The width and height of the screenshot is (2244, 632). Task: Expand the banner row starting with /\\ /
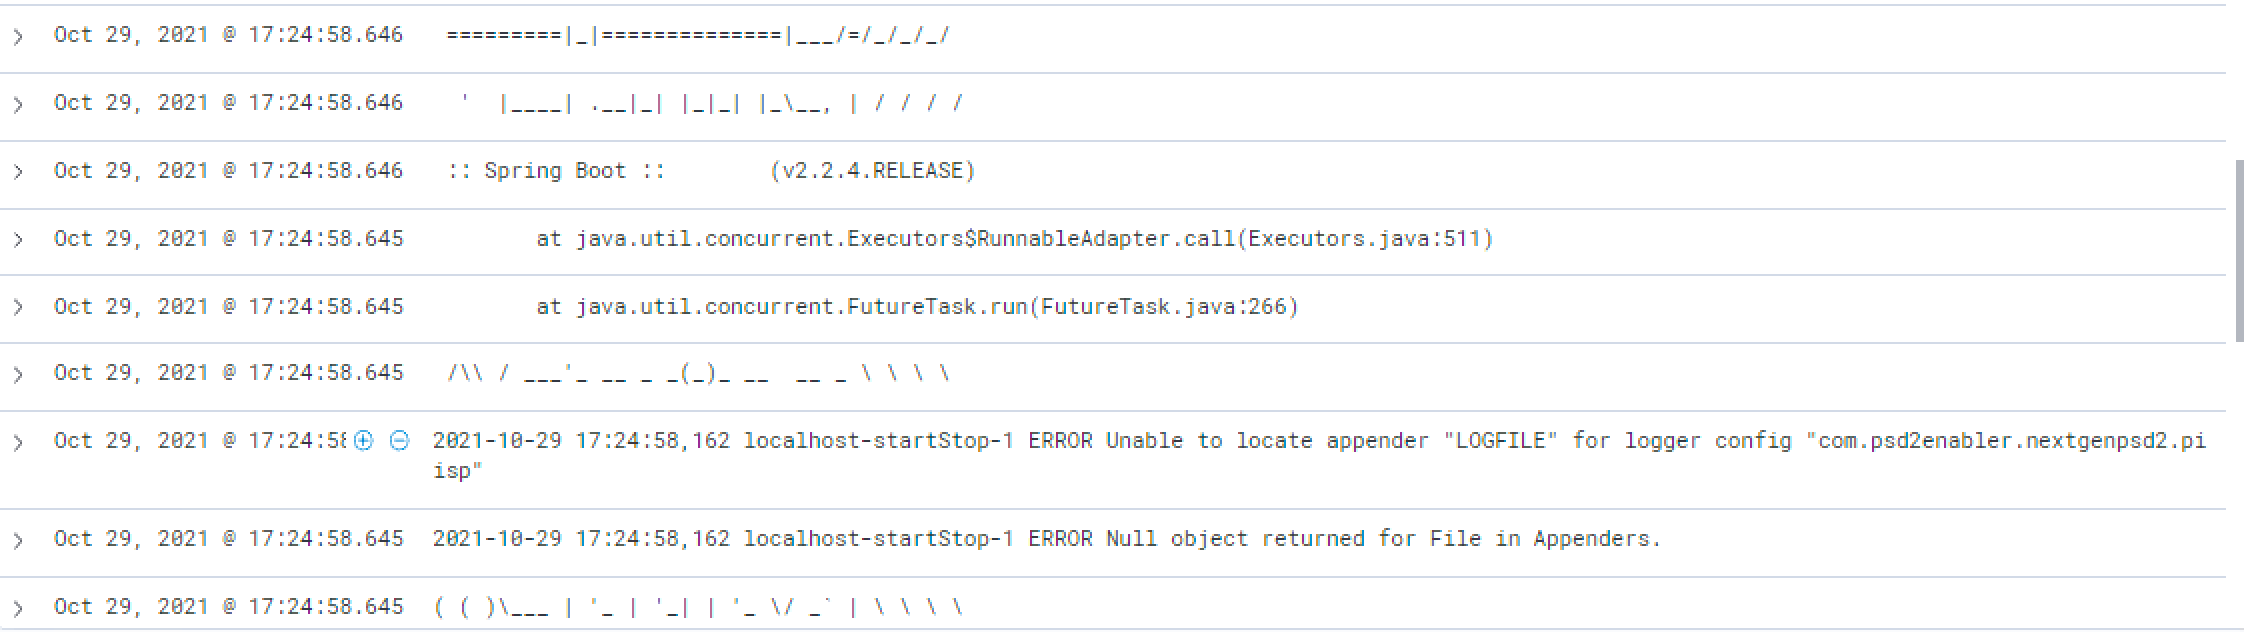[x=18, y=374]
